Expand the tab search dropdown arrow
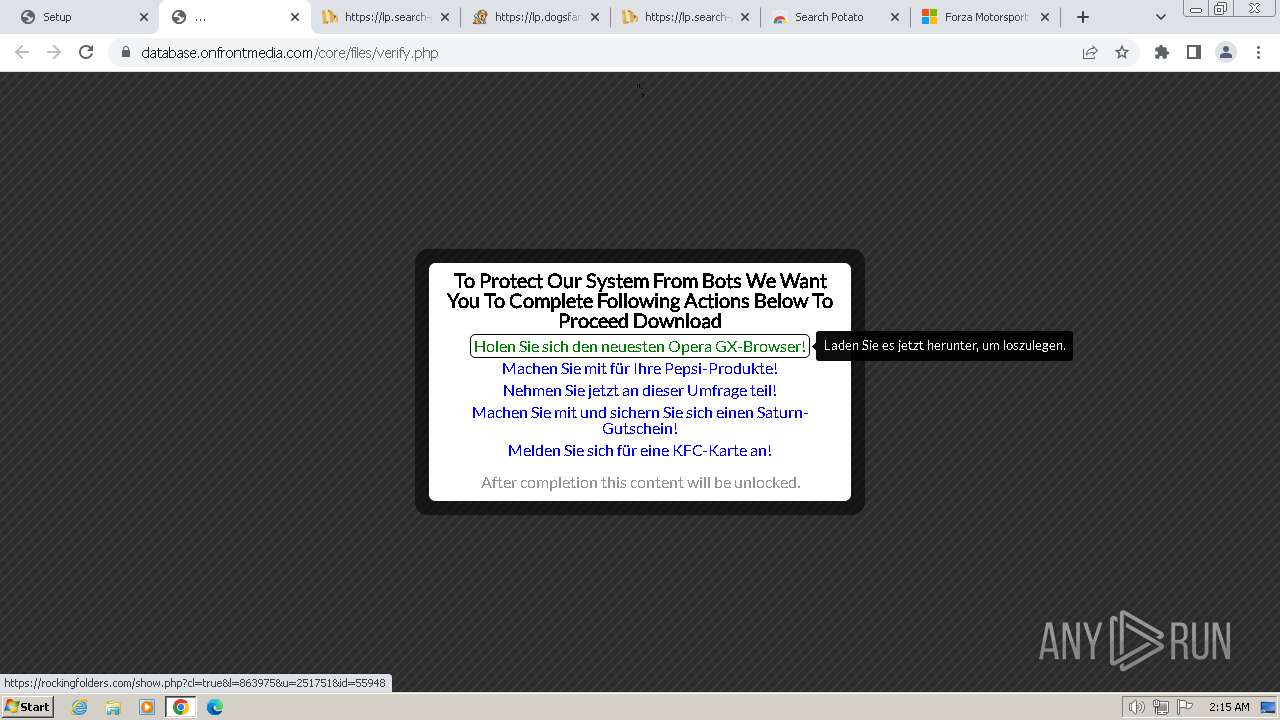Image resolution: width=1280 pixels, height=720 pixels. 1161,17
